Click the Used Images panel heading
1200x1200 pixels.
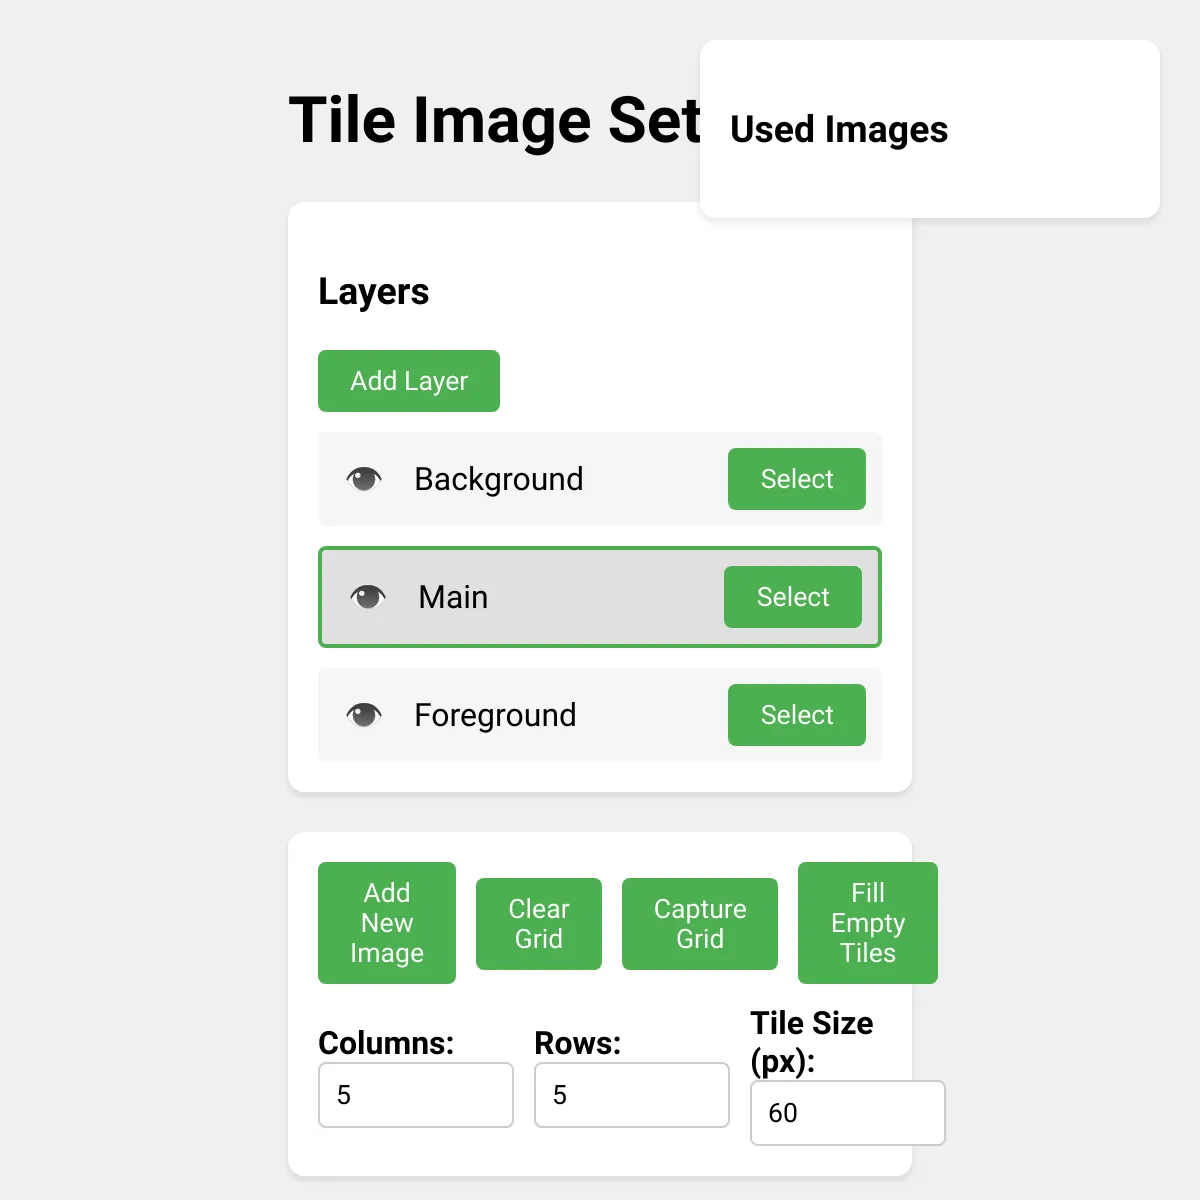839,129
